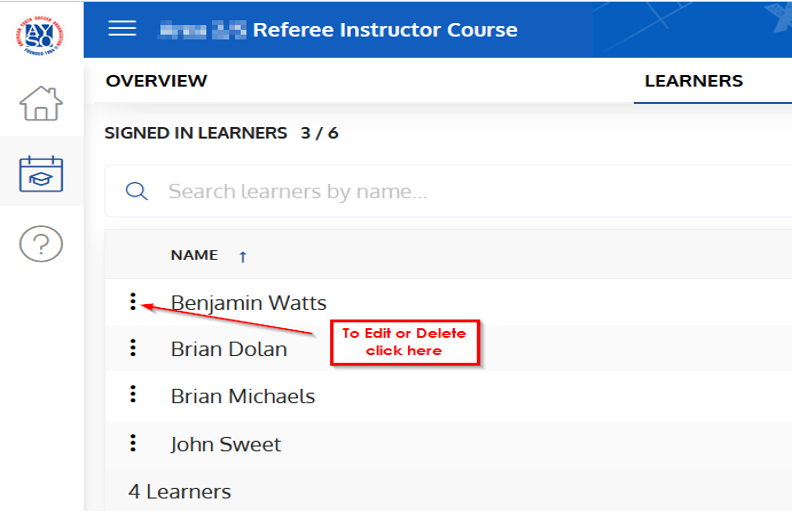
Task: Click the search magnifier icon
Action: (136, 191)
